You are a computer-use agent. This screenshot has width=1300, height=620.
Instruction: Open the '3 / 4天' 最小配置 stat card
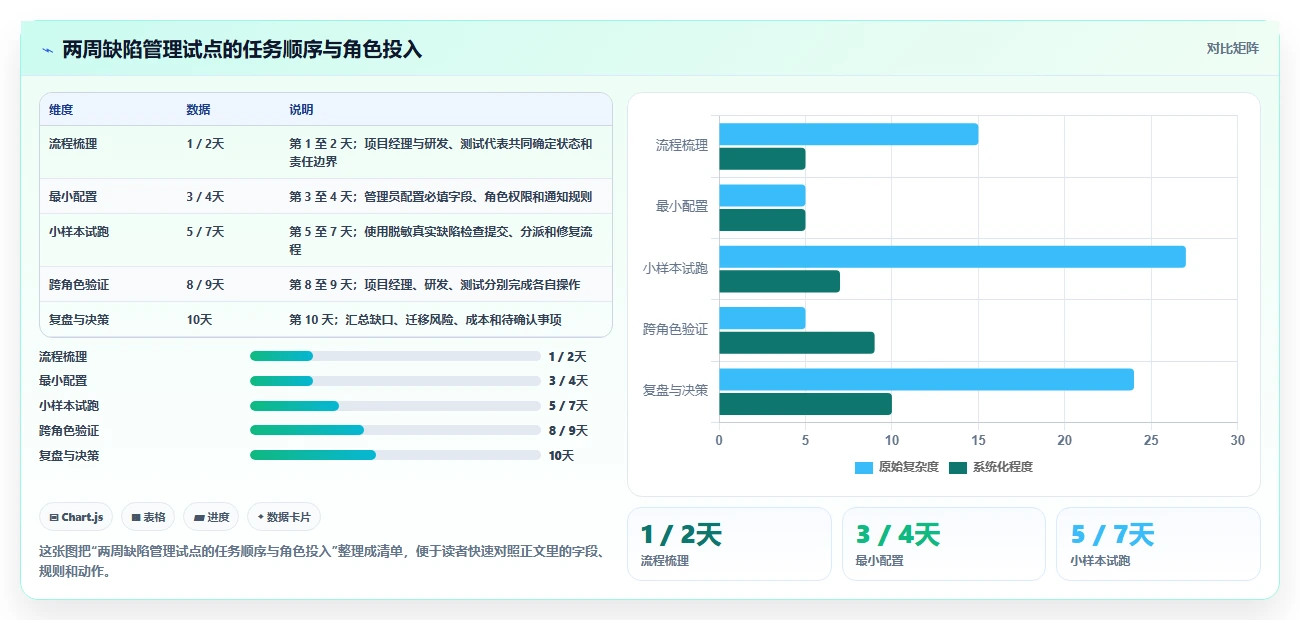[x=943, y=544]
